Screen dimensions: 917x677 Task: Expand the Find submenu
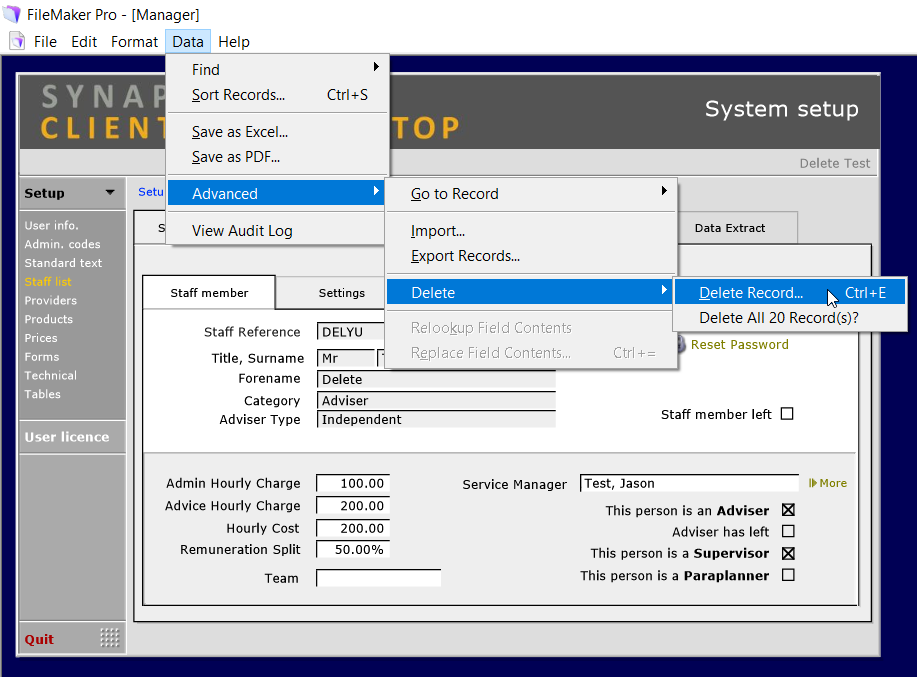[x=278, y=70]
